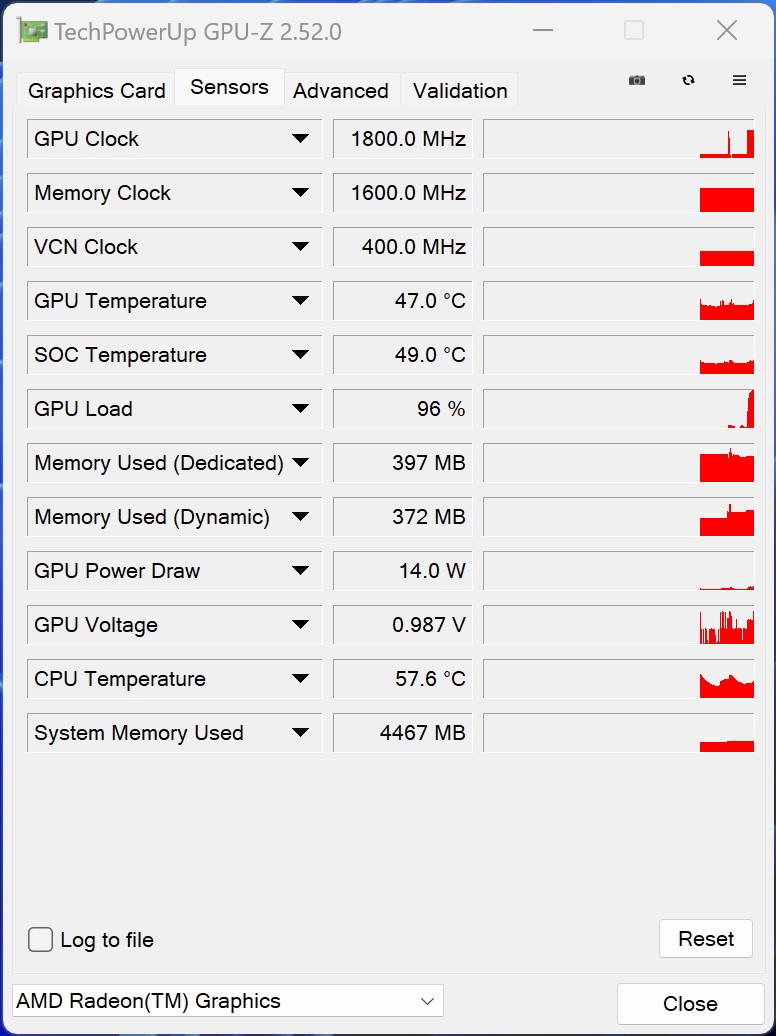This screenshot has width=776, height=1036.
Task: Enable the Log to file checkbox
Action: pos(41,940)
